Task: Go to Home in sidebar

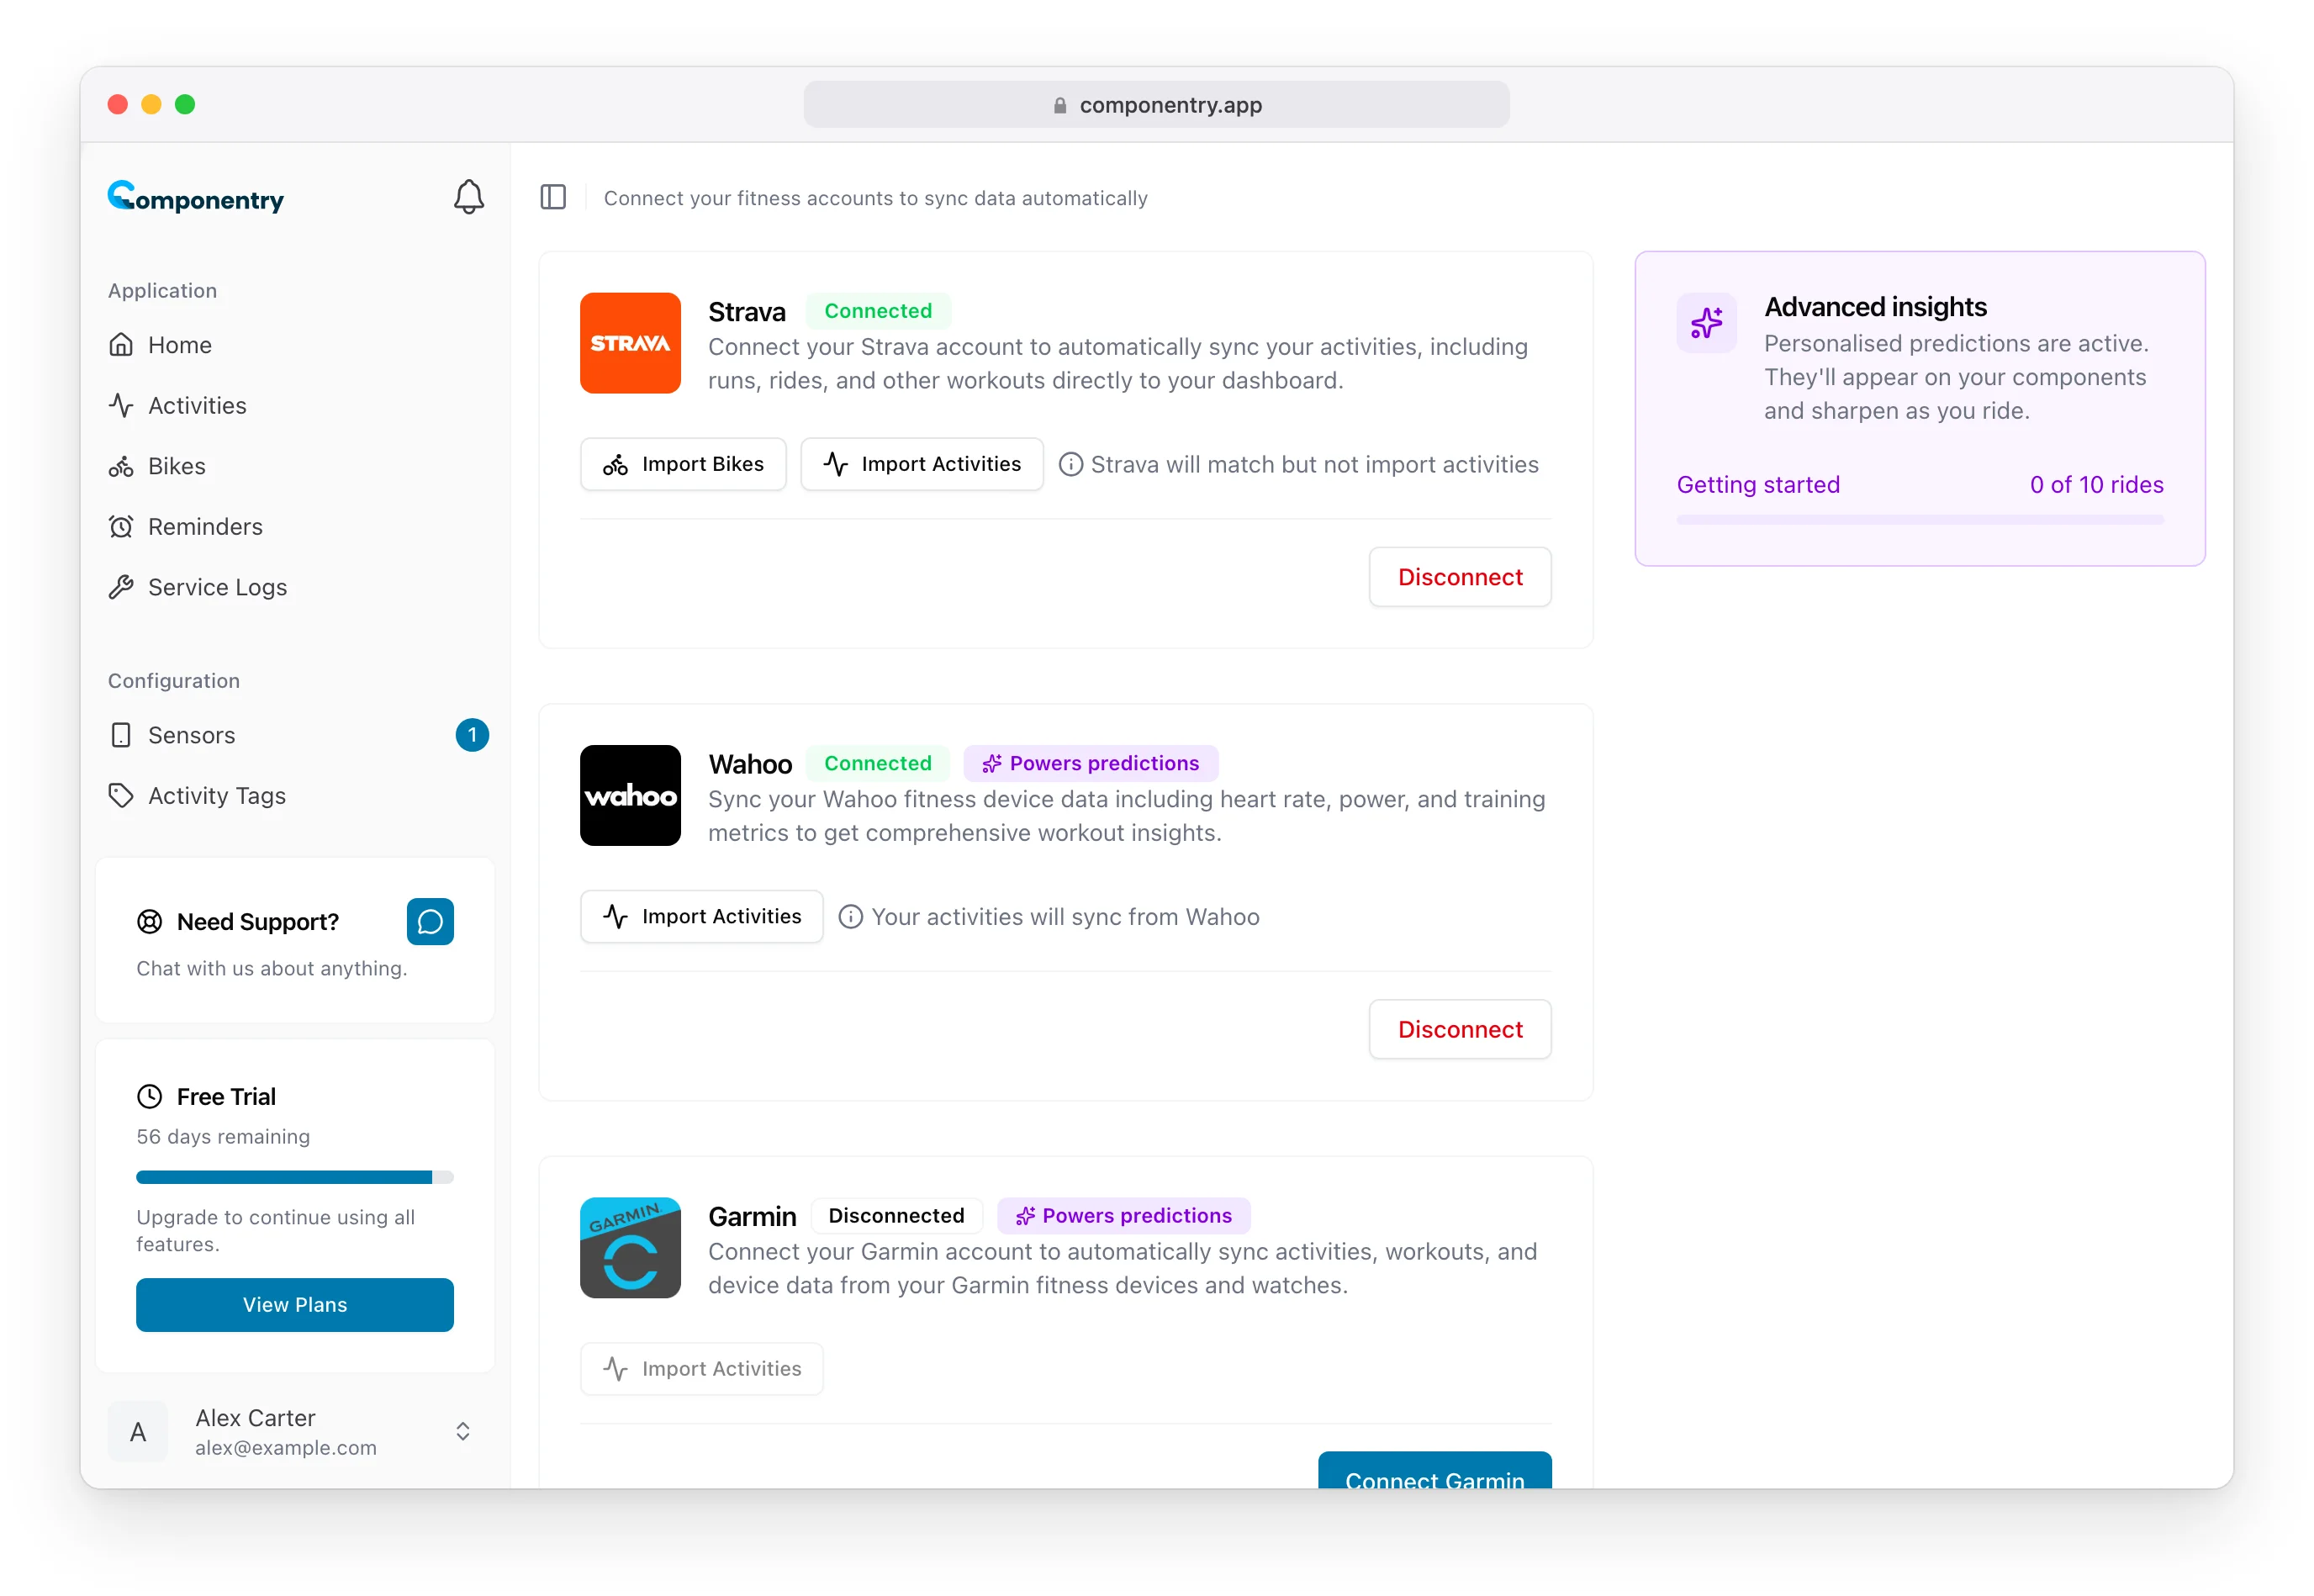Action: (295, 345)
